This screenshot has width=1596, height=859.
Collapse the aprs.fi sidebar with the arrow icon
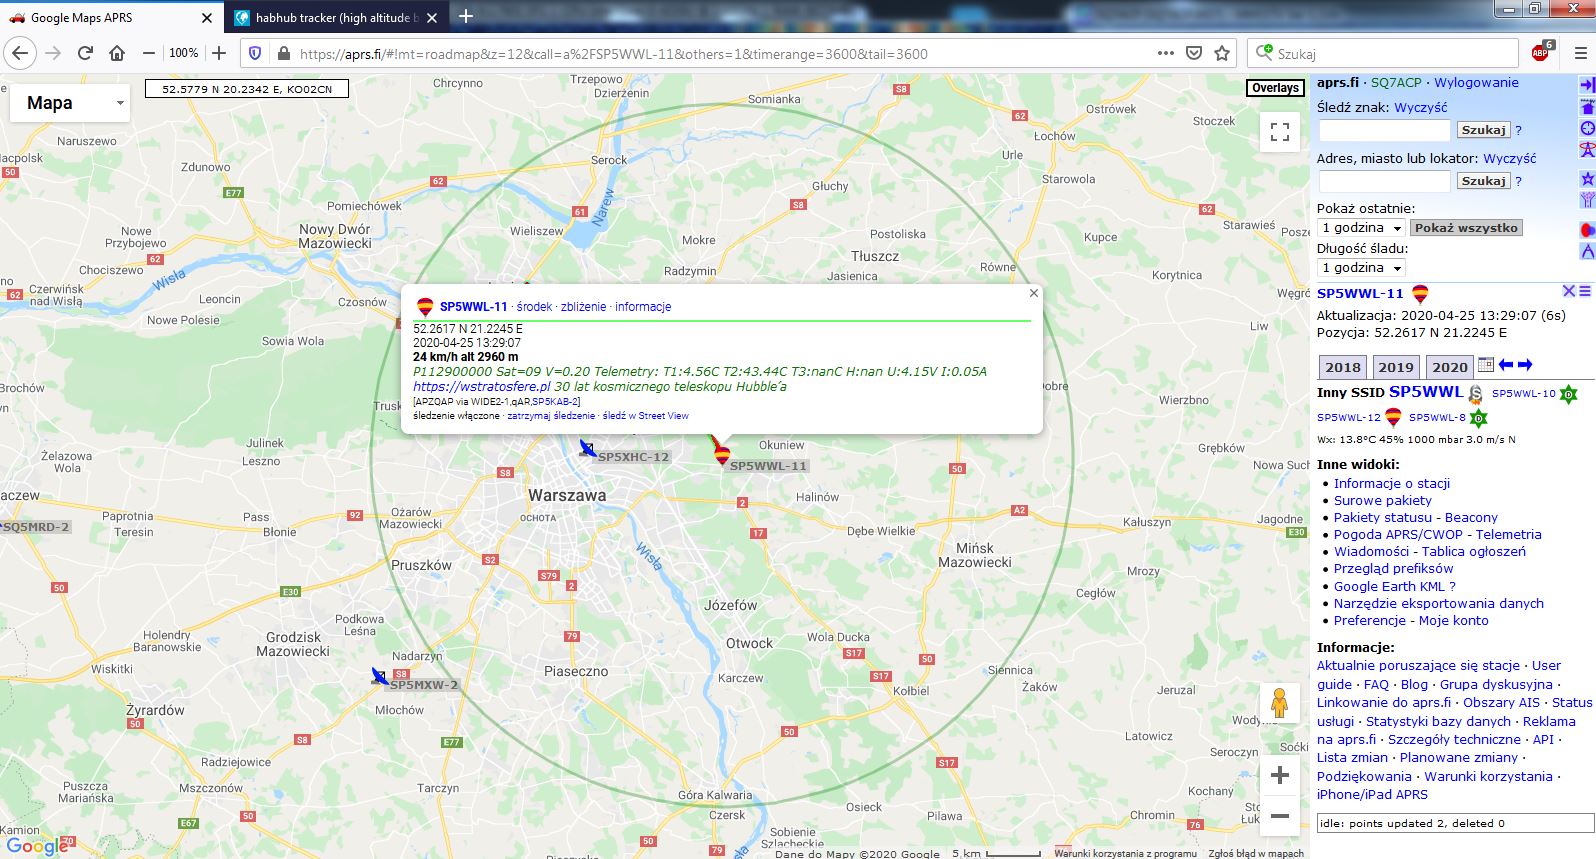(1587, 85)
